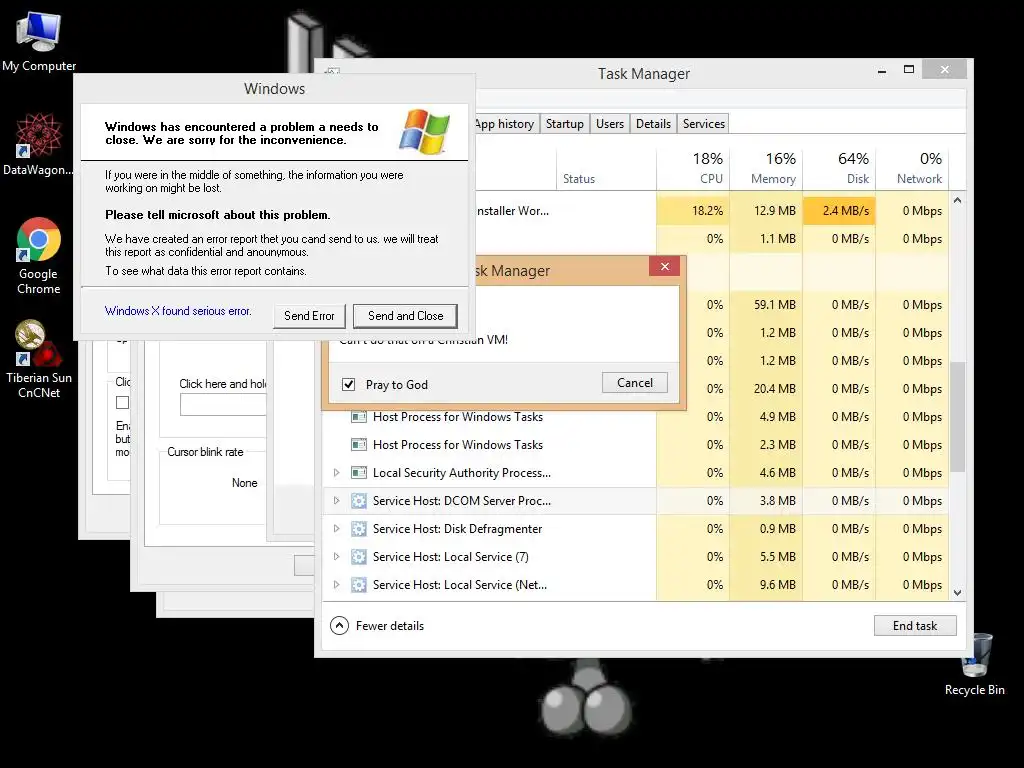Click the 4.9 MB Host Process icon
The width and height of the screenshot is (1024, 768).
point(359,417)
